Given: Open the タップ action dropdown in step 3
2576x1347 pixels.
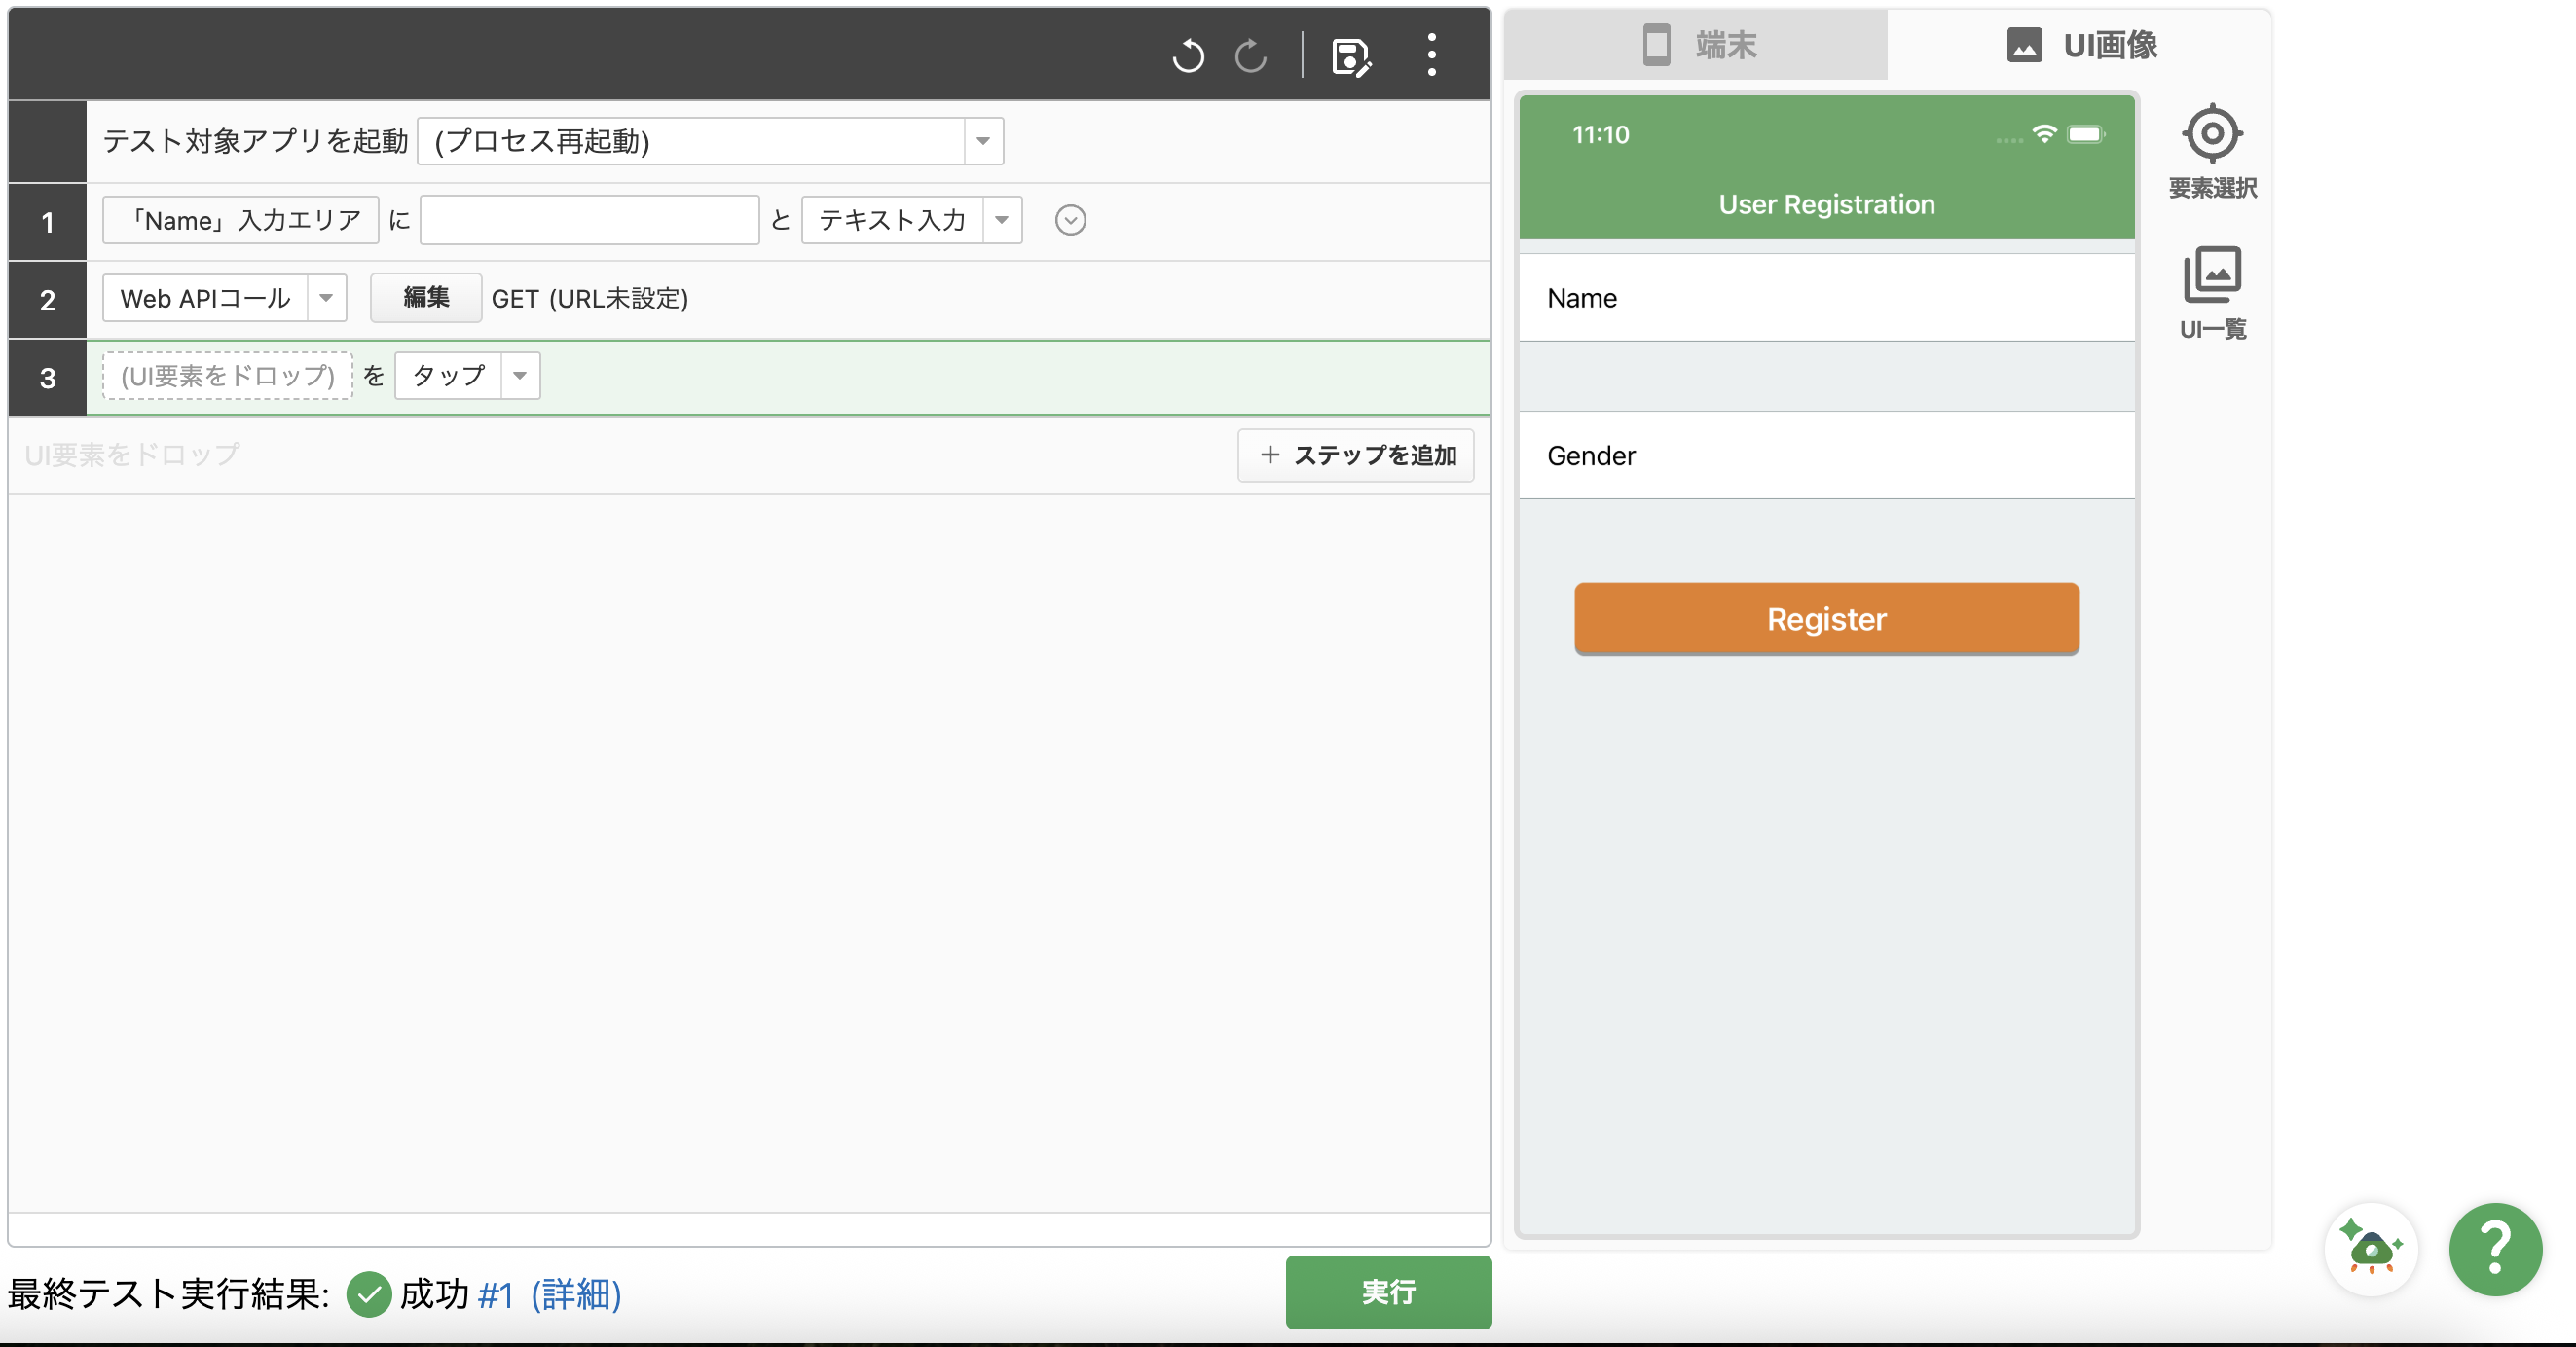Looking at the screenshot, I should pos(519,376).
